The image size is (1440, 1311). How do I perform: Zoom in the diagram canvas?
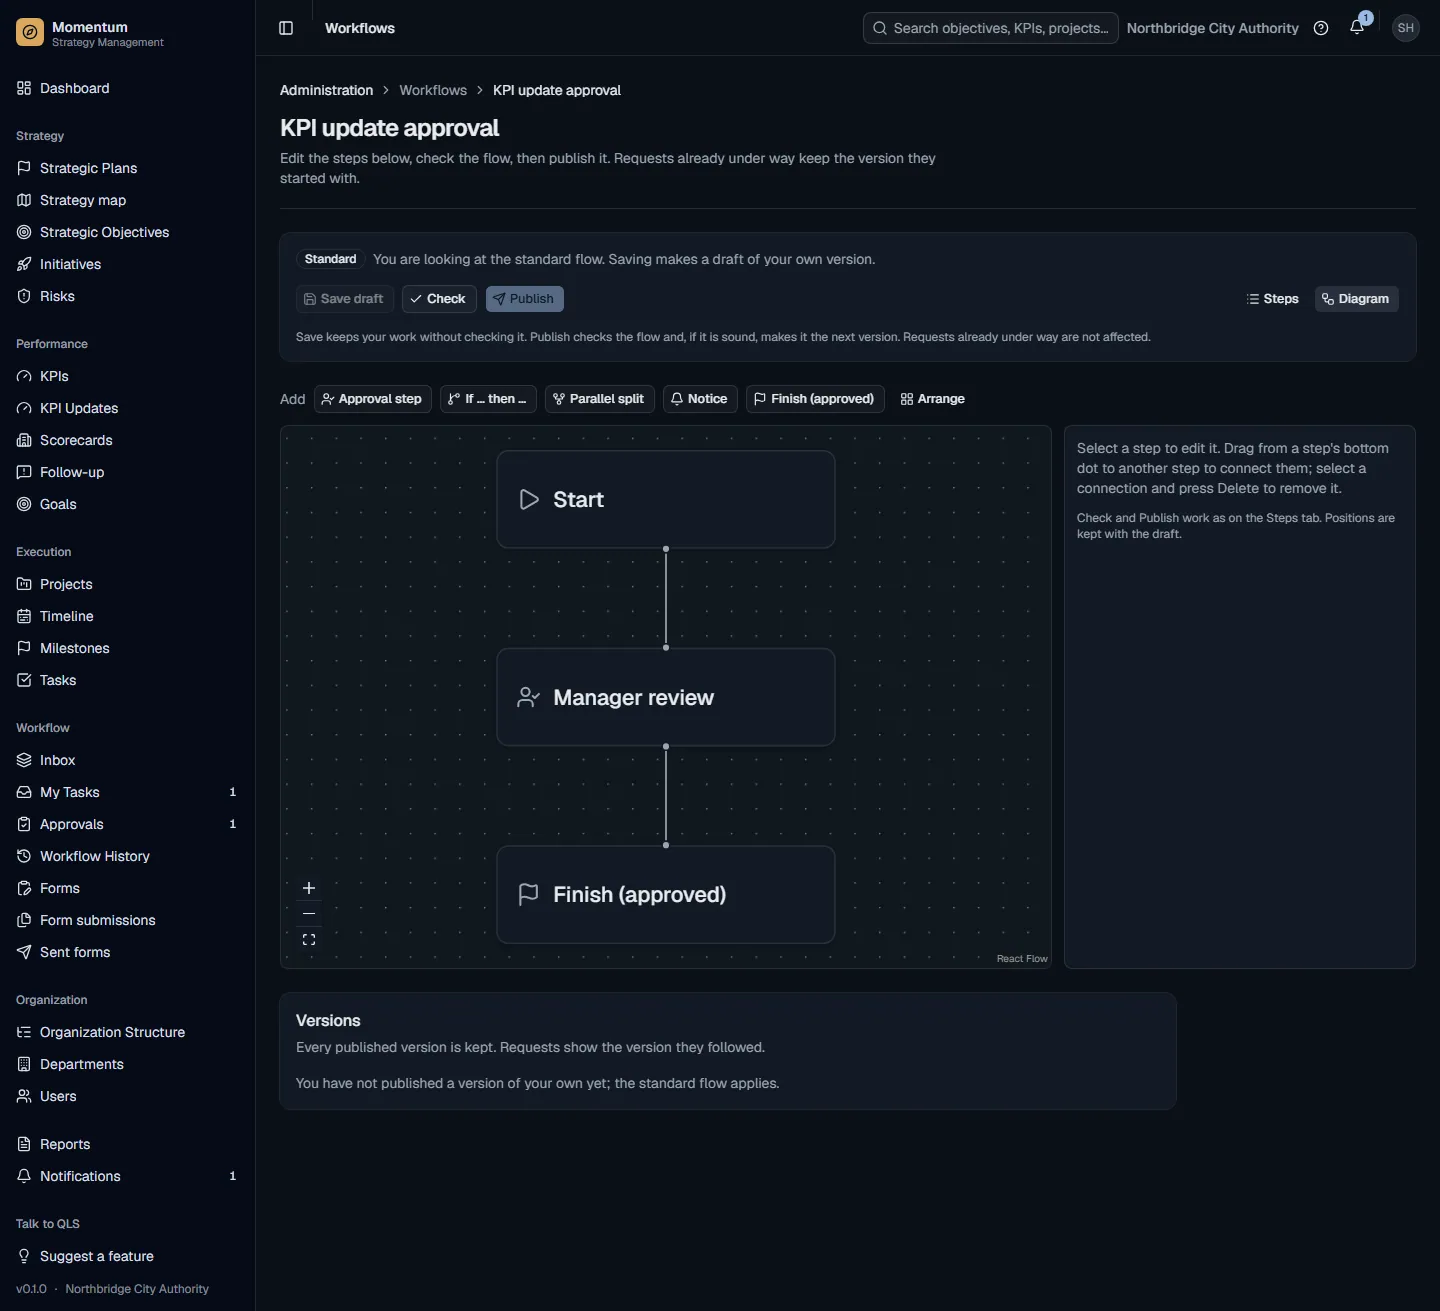click(x=309, y=888)
